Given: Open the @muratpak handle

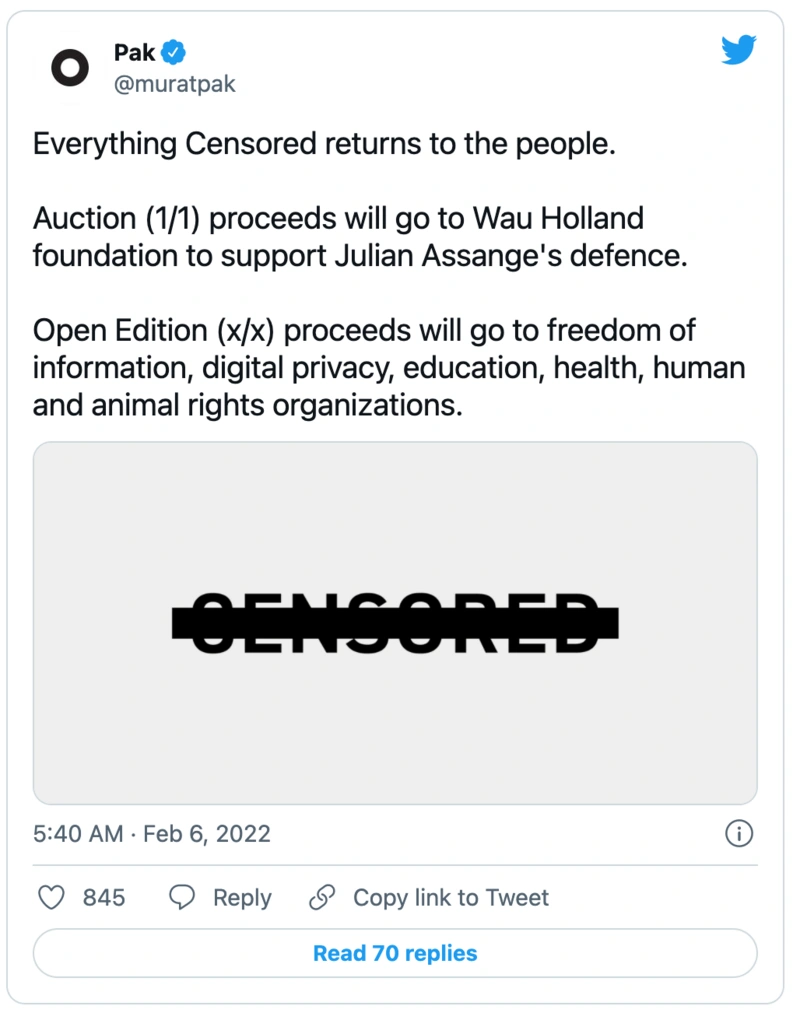Looking at the screenshot, I should 174,84.
